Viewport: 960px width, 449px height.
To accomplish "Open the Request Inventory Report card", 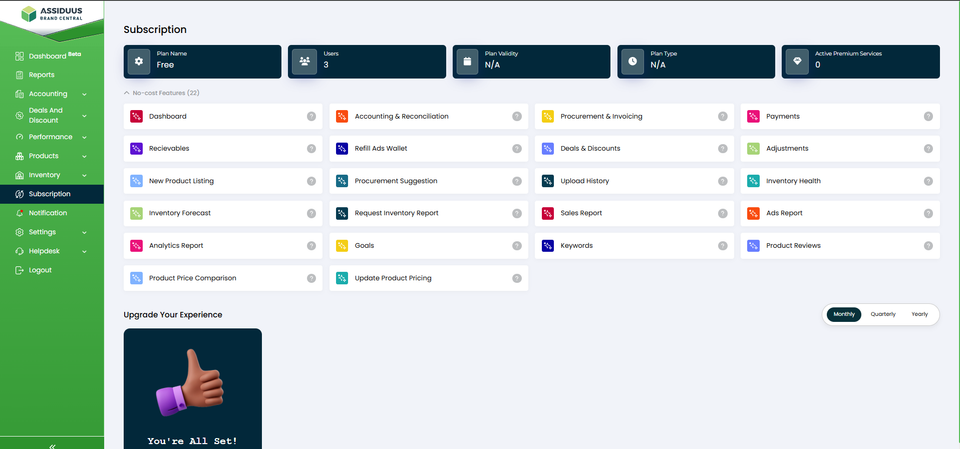I will pos(429,213).
